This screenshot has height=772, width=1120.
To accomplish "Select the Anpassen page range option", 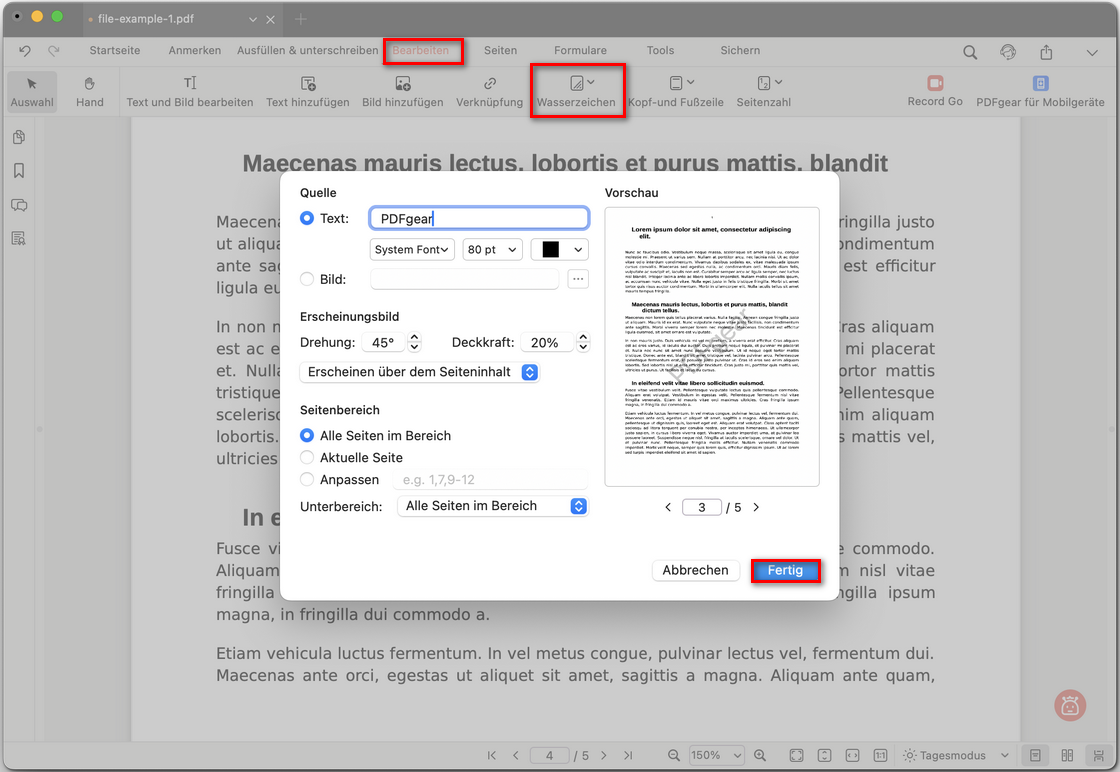I will click(x=307, y=479).
